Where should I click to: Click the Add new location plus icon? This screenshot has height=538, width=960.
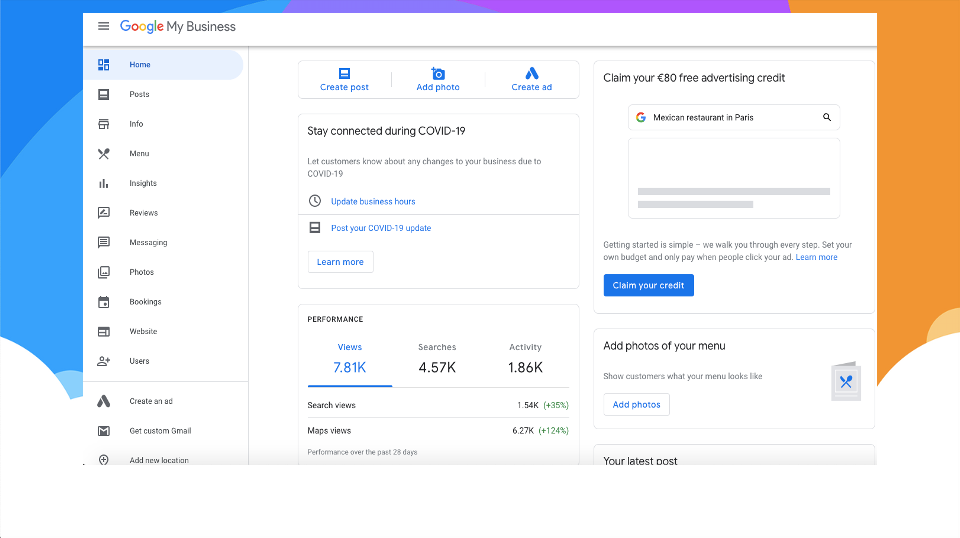pos(103,460)
